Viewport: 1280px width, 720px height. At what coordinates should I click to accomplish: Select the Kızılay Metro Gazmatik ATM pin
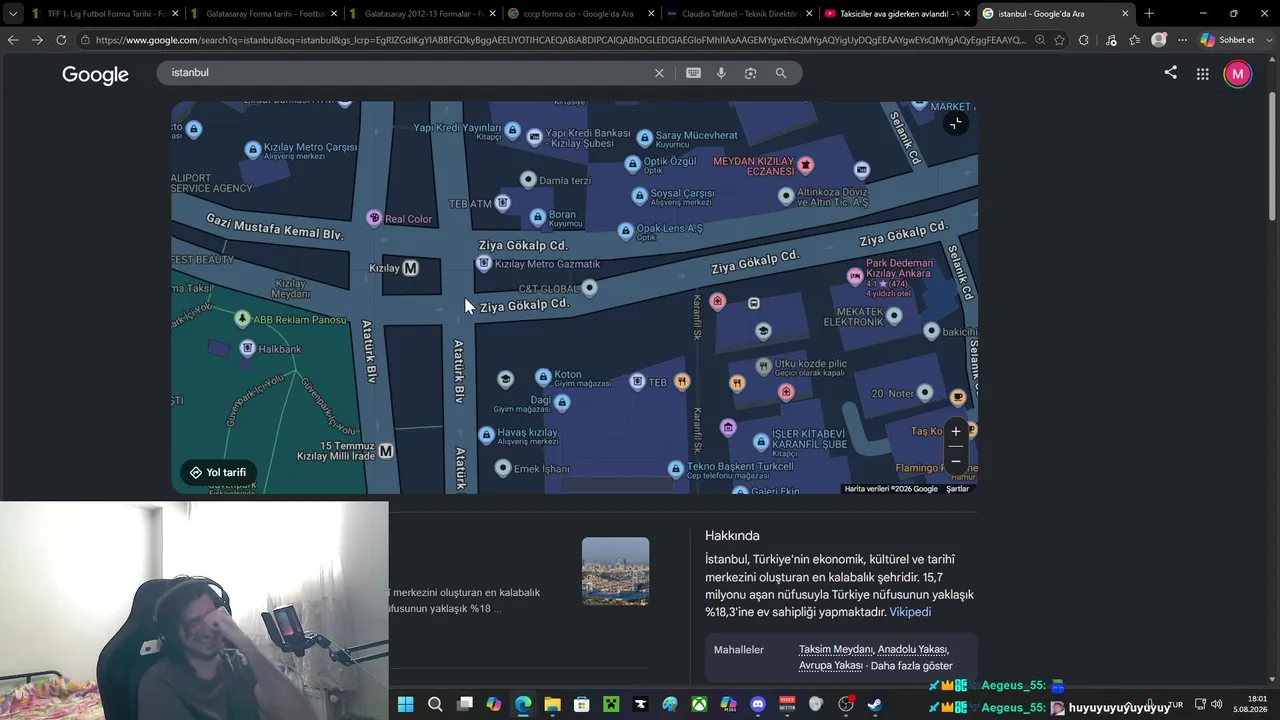484,263
